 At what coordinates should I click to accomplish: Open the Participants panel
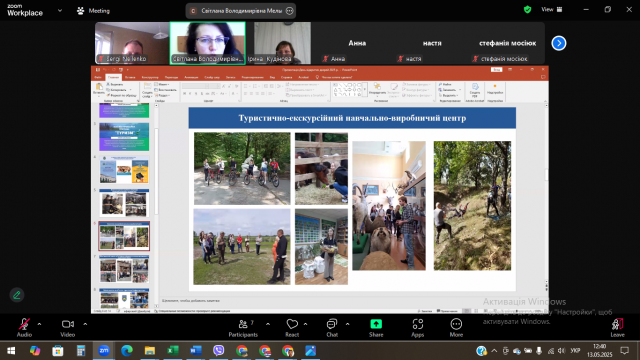[243, 328]
